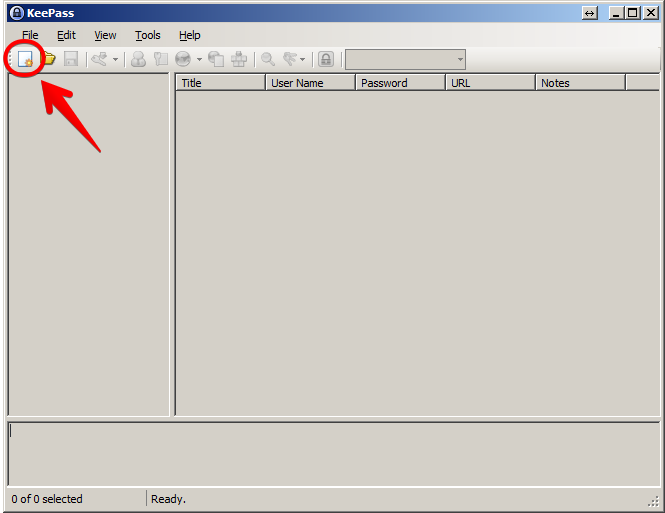
Task: Click the User Name column header
Action: point(310,83)
